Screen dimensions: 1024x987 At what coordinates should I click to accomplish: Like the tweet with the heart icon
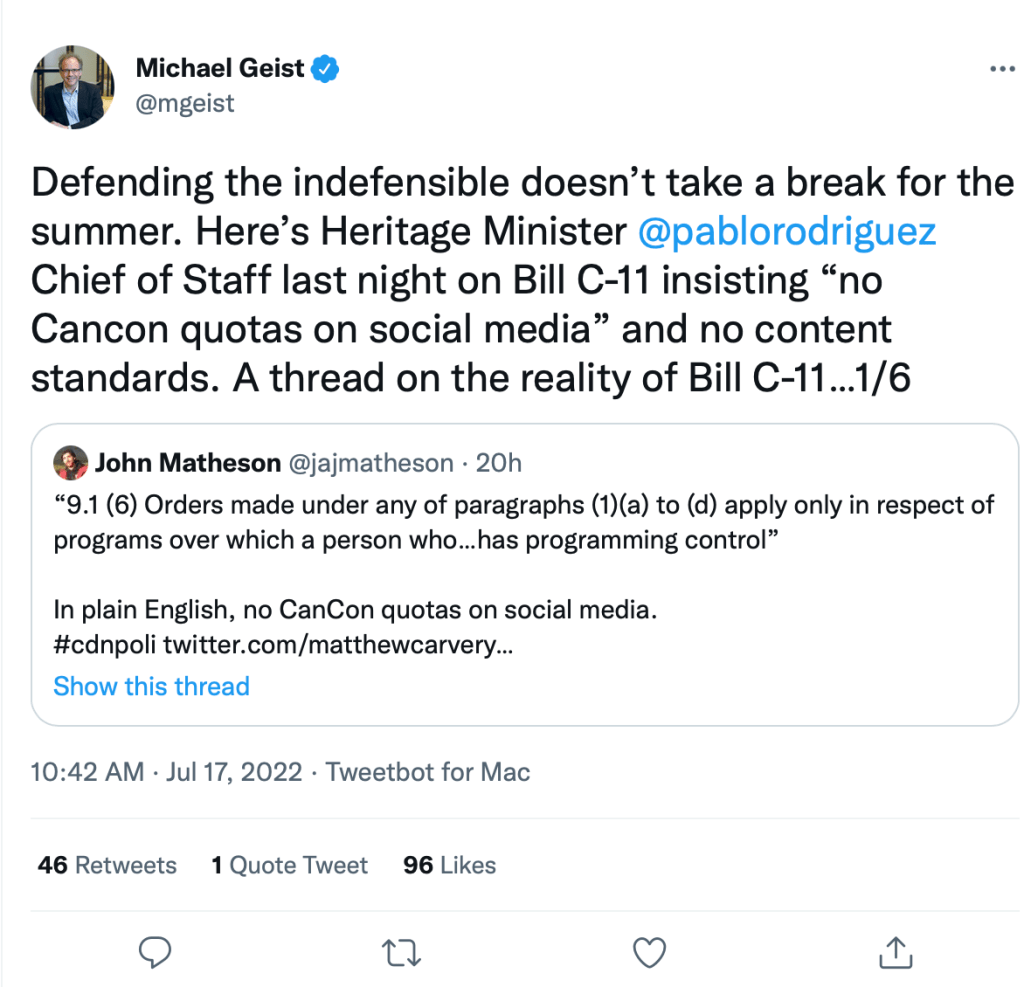pyautogui.click(x=651, y=951)
